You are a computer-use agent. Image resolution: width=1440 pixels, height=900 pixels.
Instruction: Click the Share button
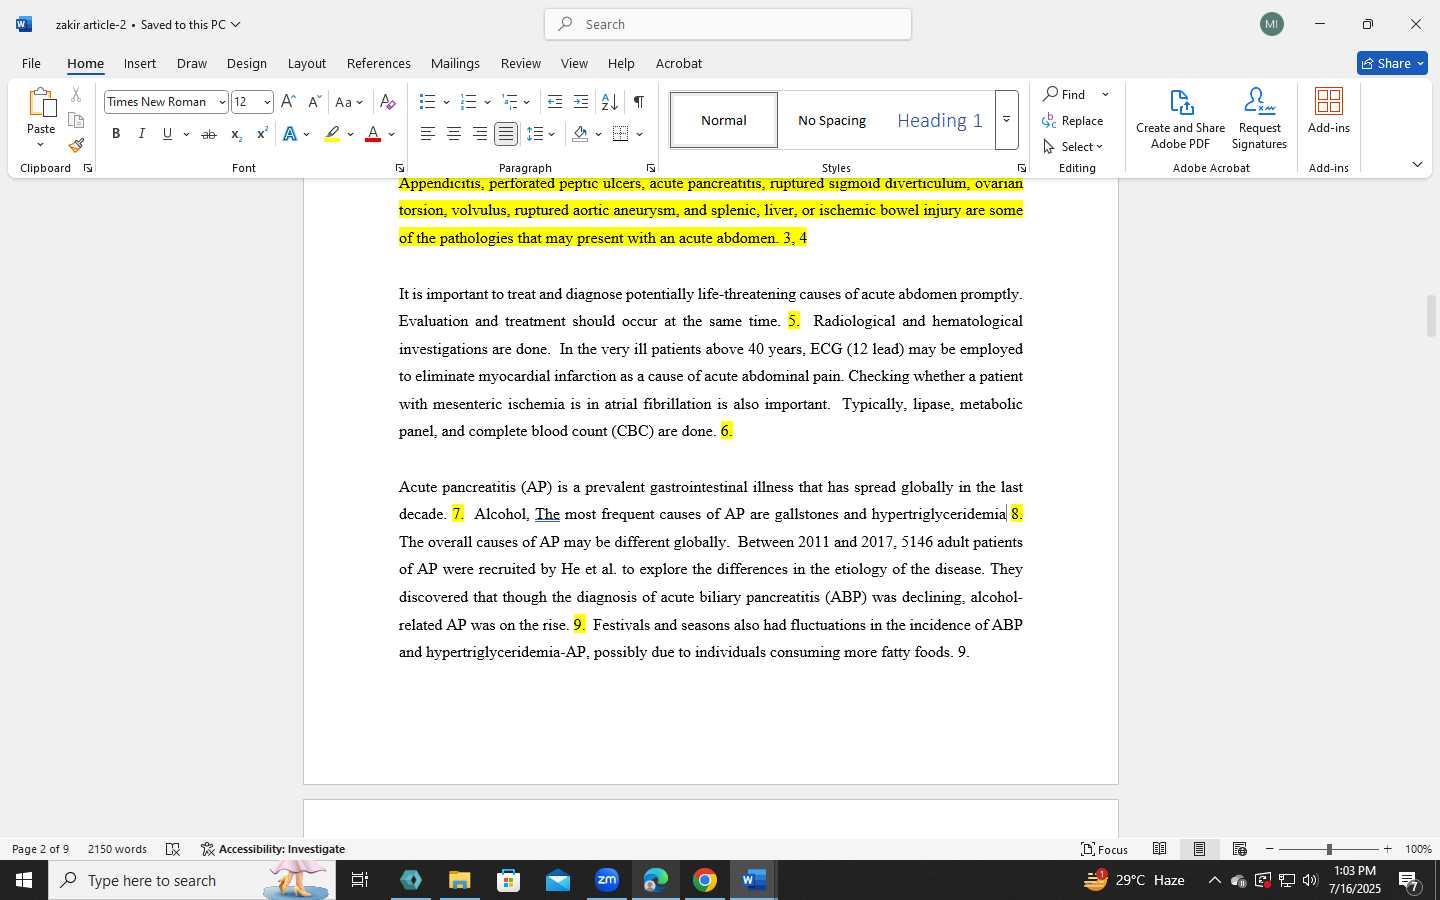[1392, 63]
